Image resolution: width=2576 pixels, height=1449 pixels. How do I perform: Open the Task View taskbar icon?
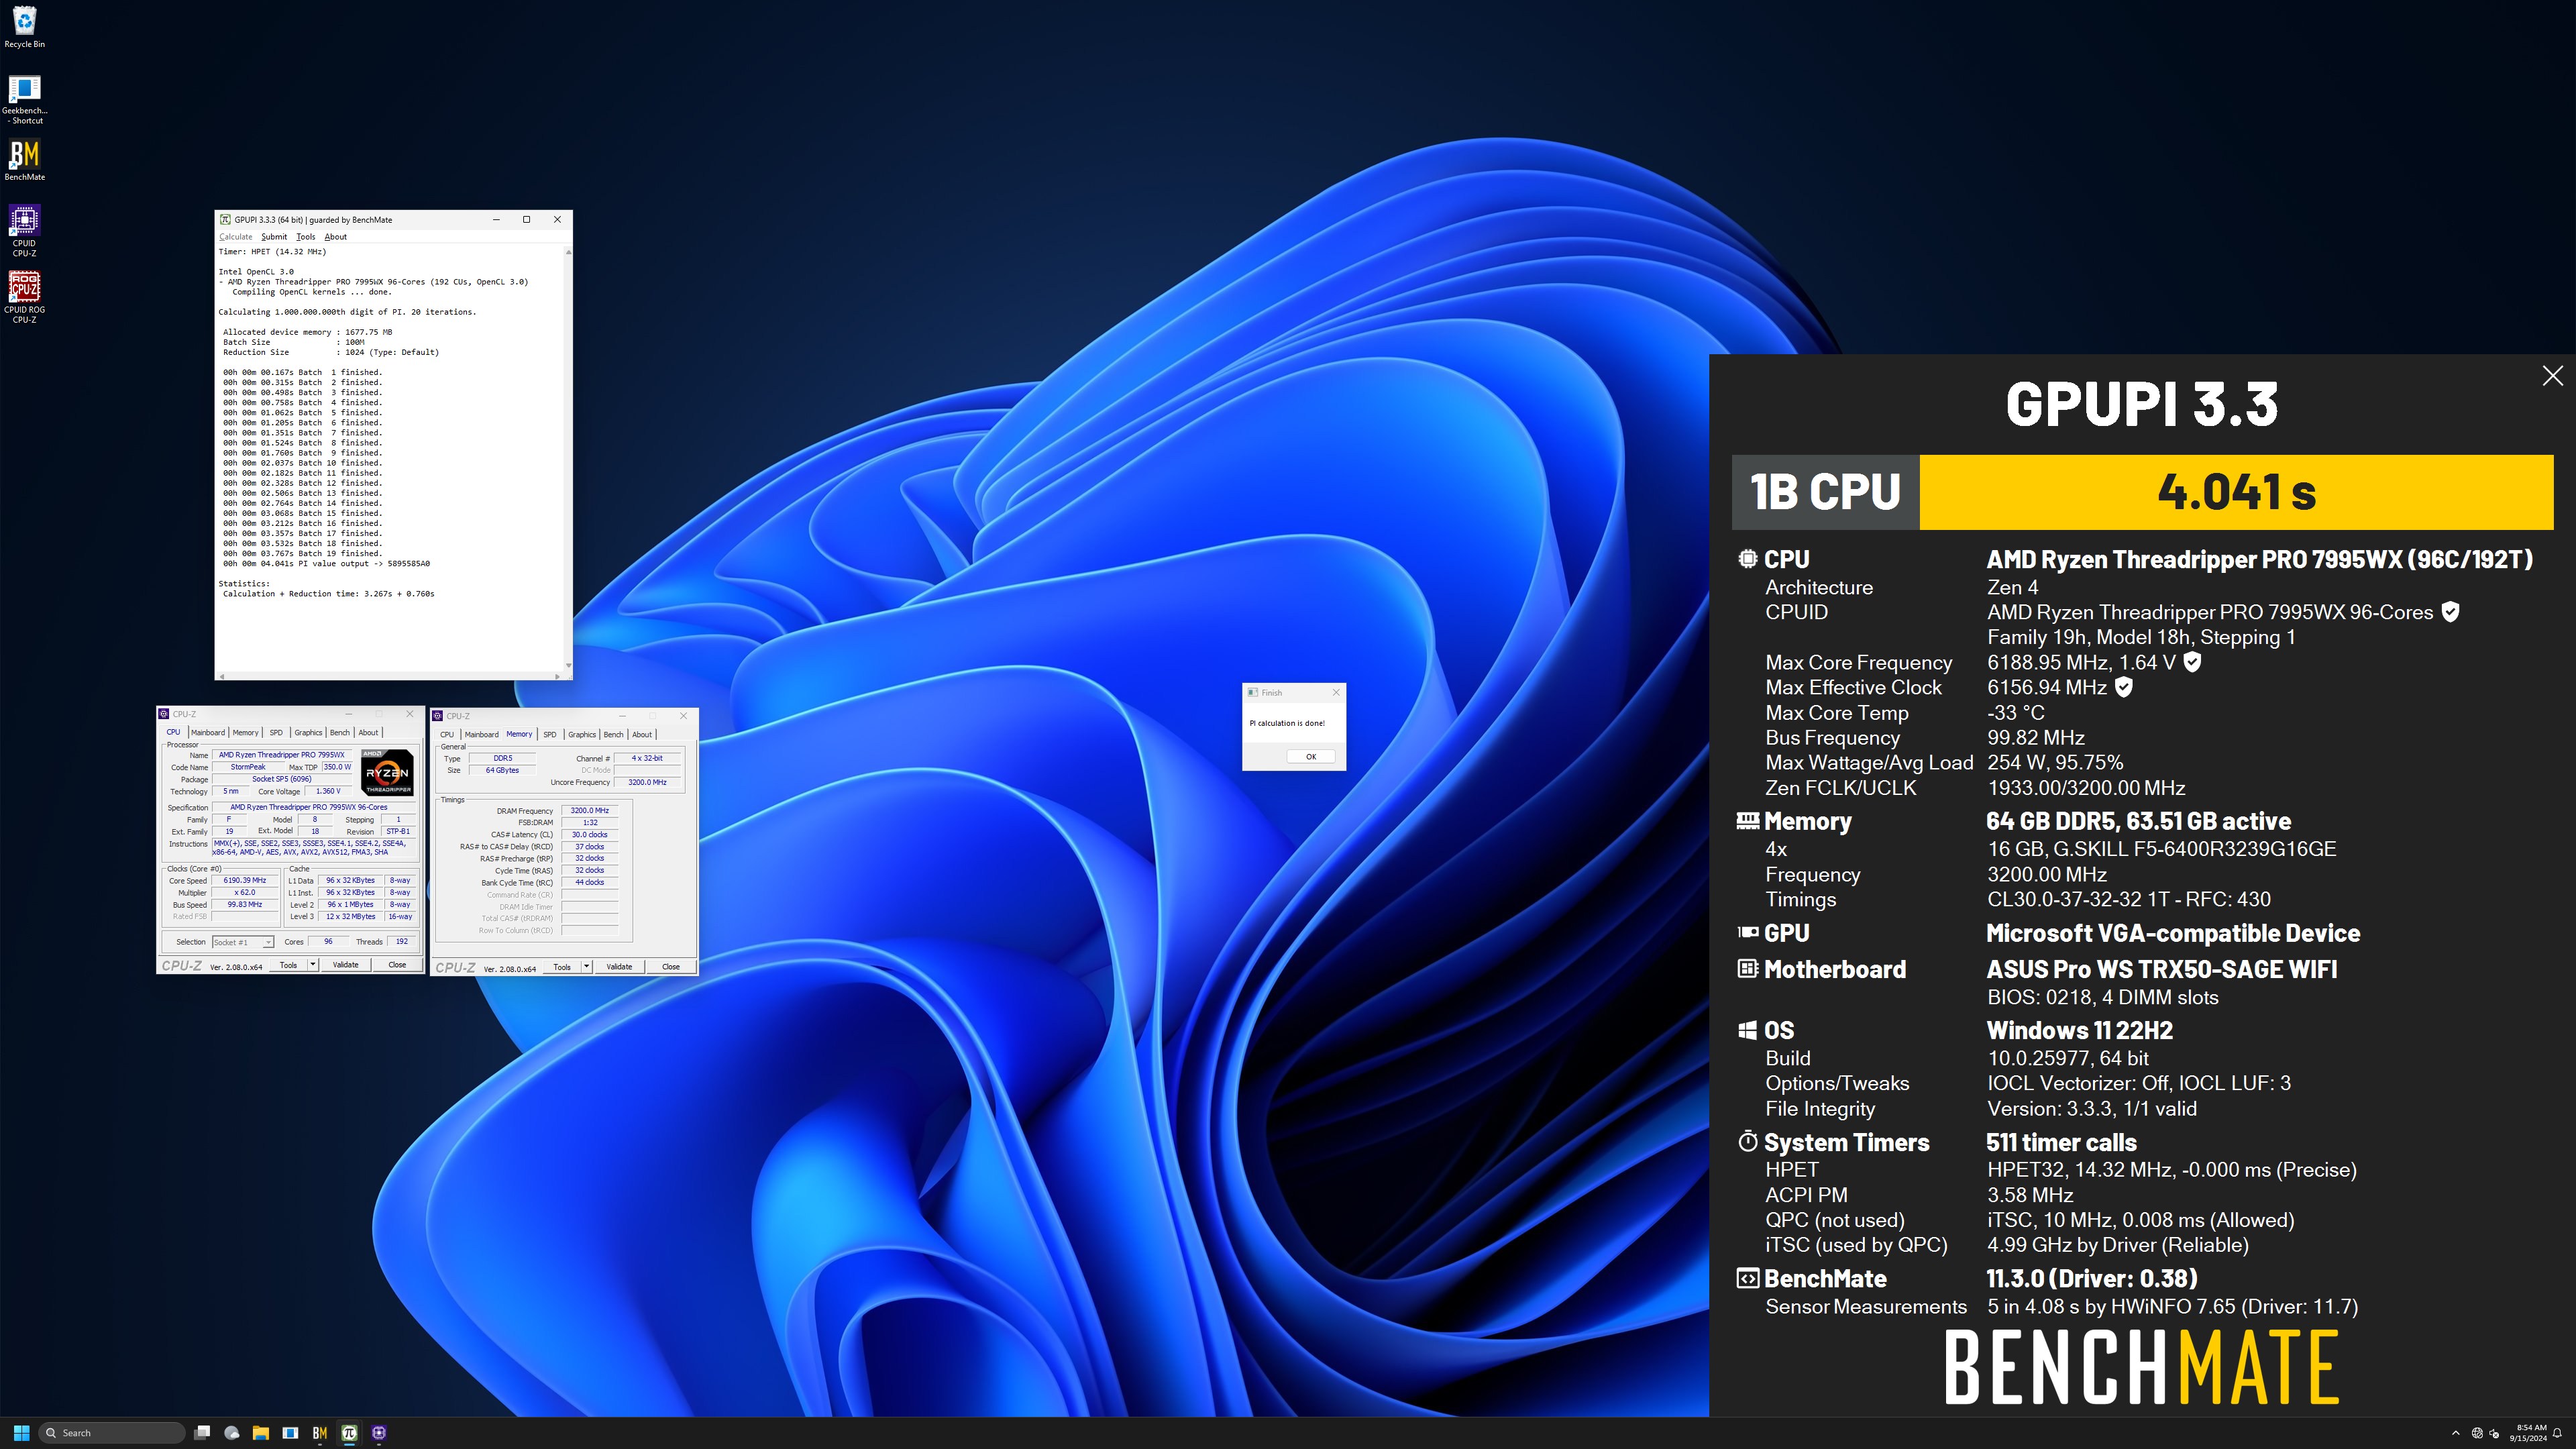point(202,1432)
